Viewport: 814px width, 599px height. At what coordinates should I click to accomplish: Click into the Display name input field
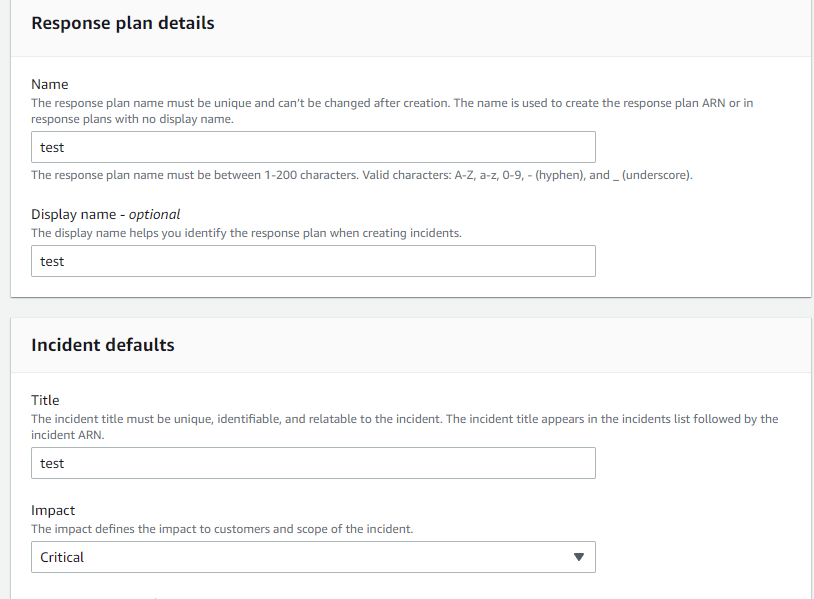click(313, 261)
